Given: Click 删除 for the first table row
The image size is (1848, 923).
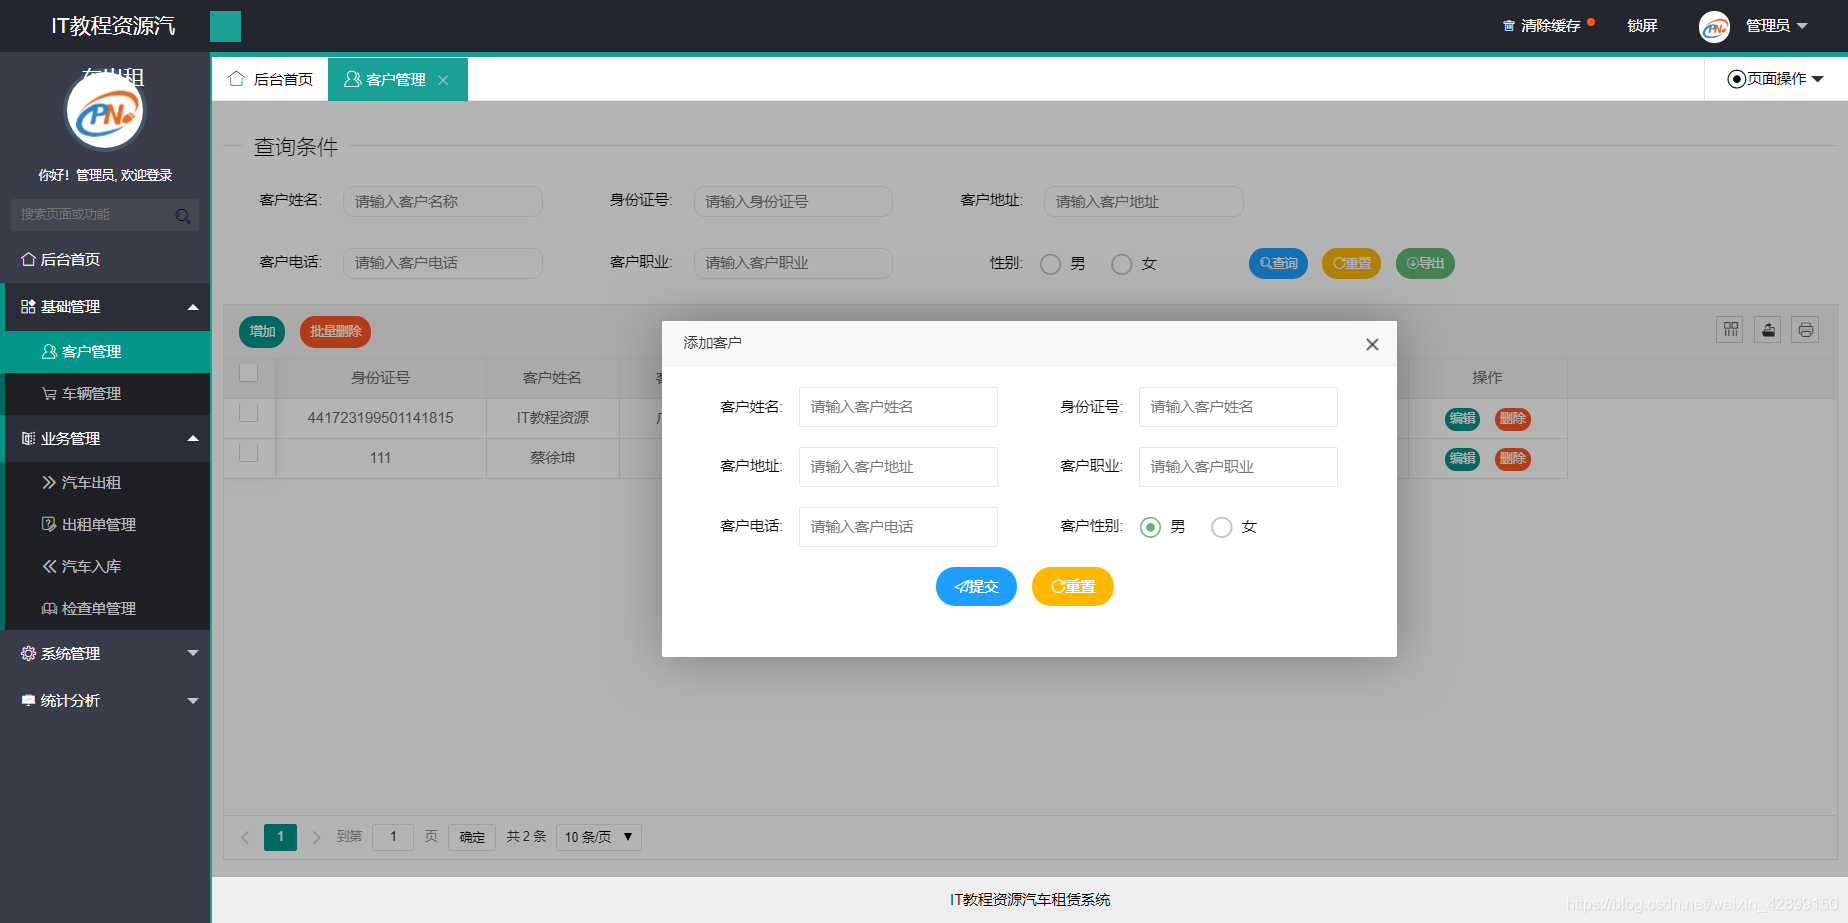Looking at the screenshot, I should pos(1513,418).
